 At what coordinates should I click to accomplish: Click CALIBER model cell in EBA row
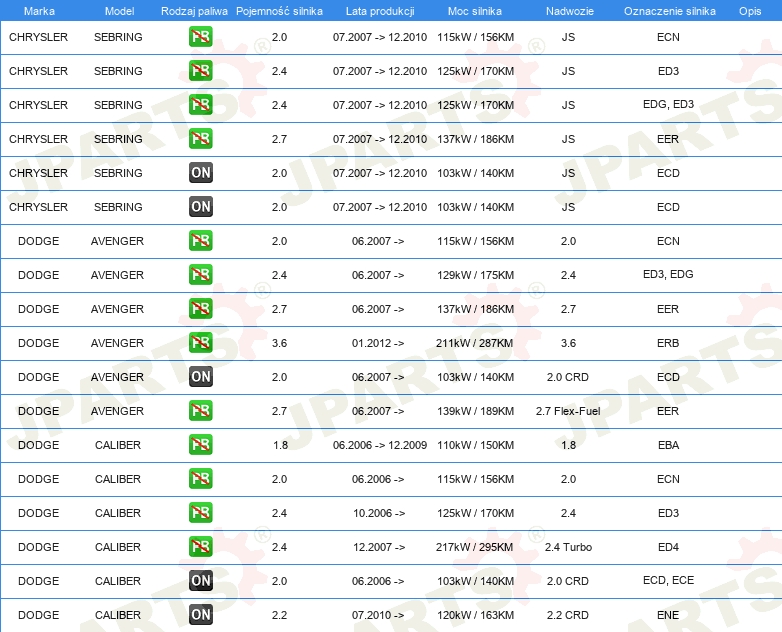[x=118, y=445]
